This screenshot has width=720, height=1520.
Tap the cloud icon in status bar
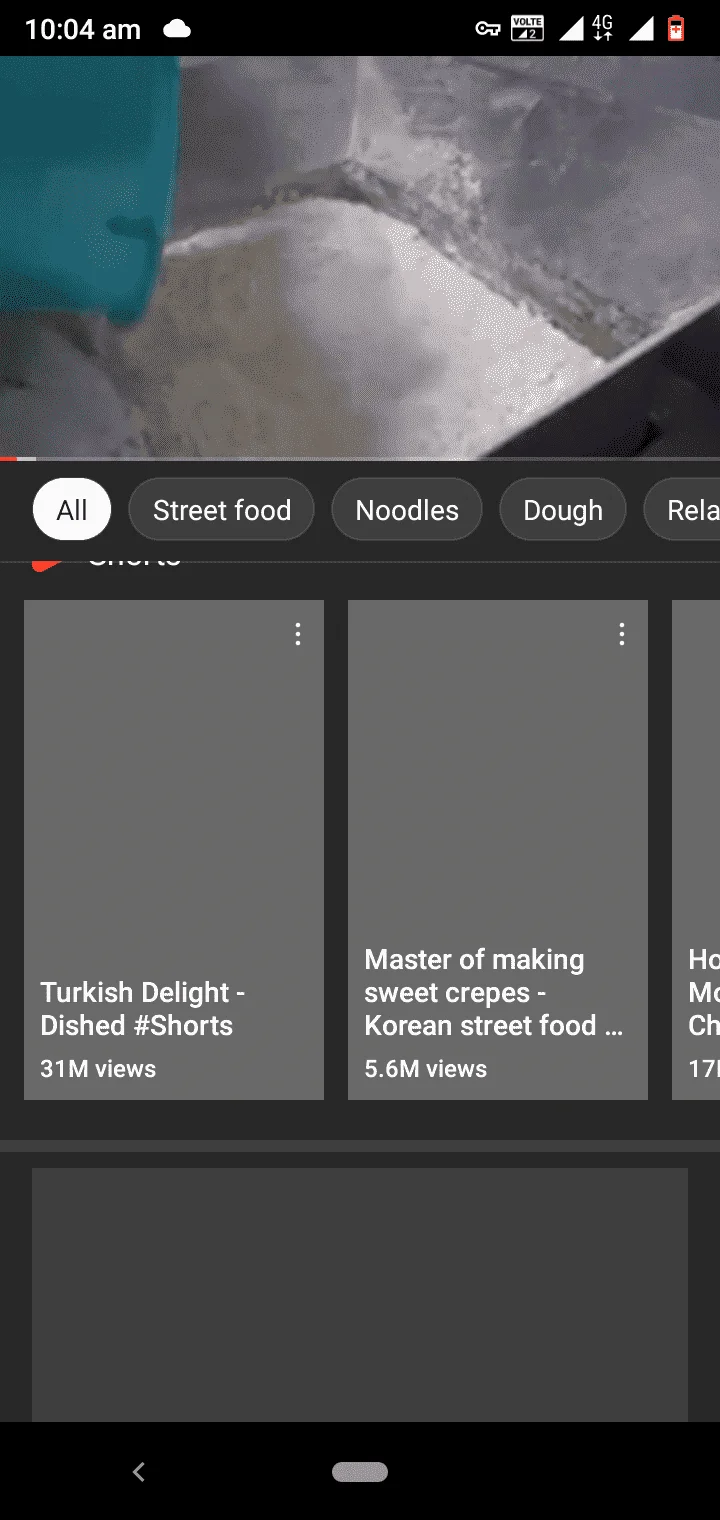(177, 29)
